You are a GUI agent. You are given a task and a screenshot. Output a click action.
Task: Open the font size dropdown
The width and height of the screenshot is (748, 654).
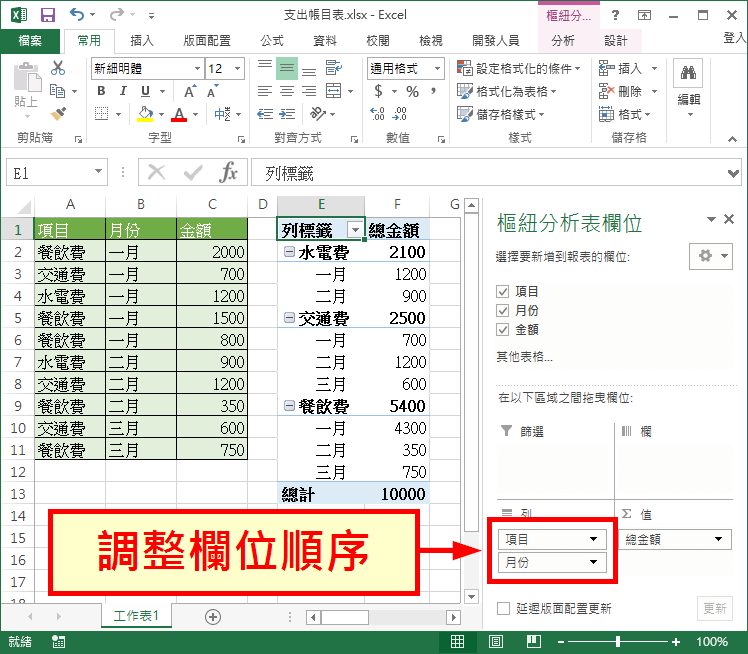tap(238, 68)
